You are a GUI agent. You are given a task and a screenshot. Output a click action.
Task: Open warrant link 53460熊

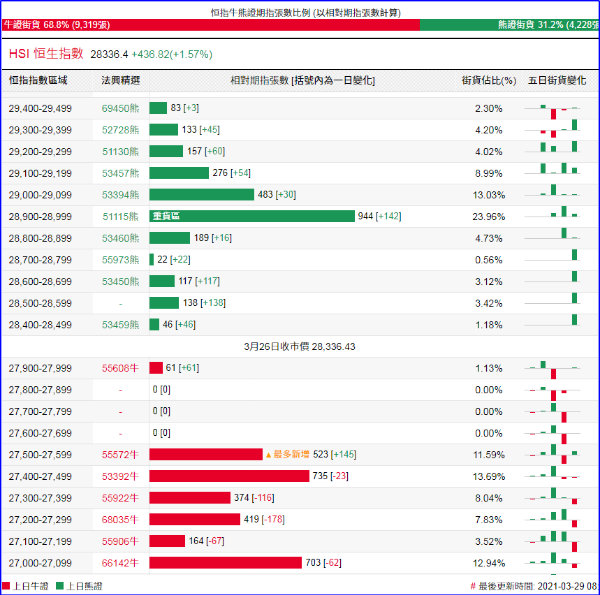tap(120, 238)
